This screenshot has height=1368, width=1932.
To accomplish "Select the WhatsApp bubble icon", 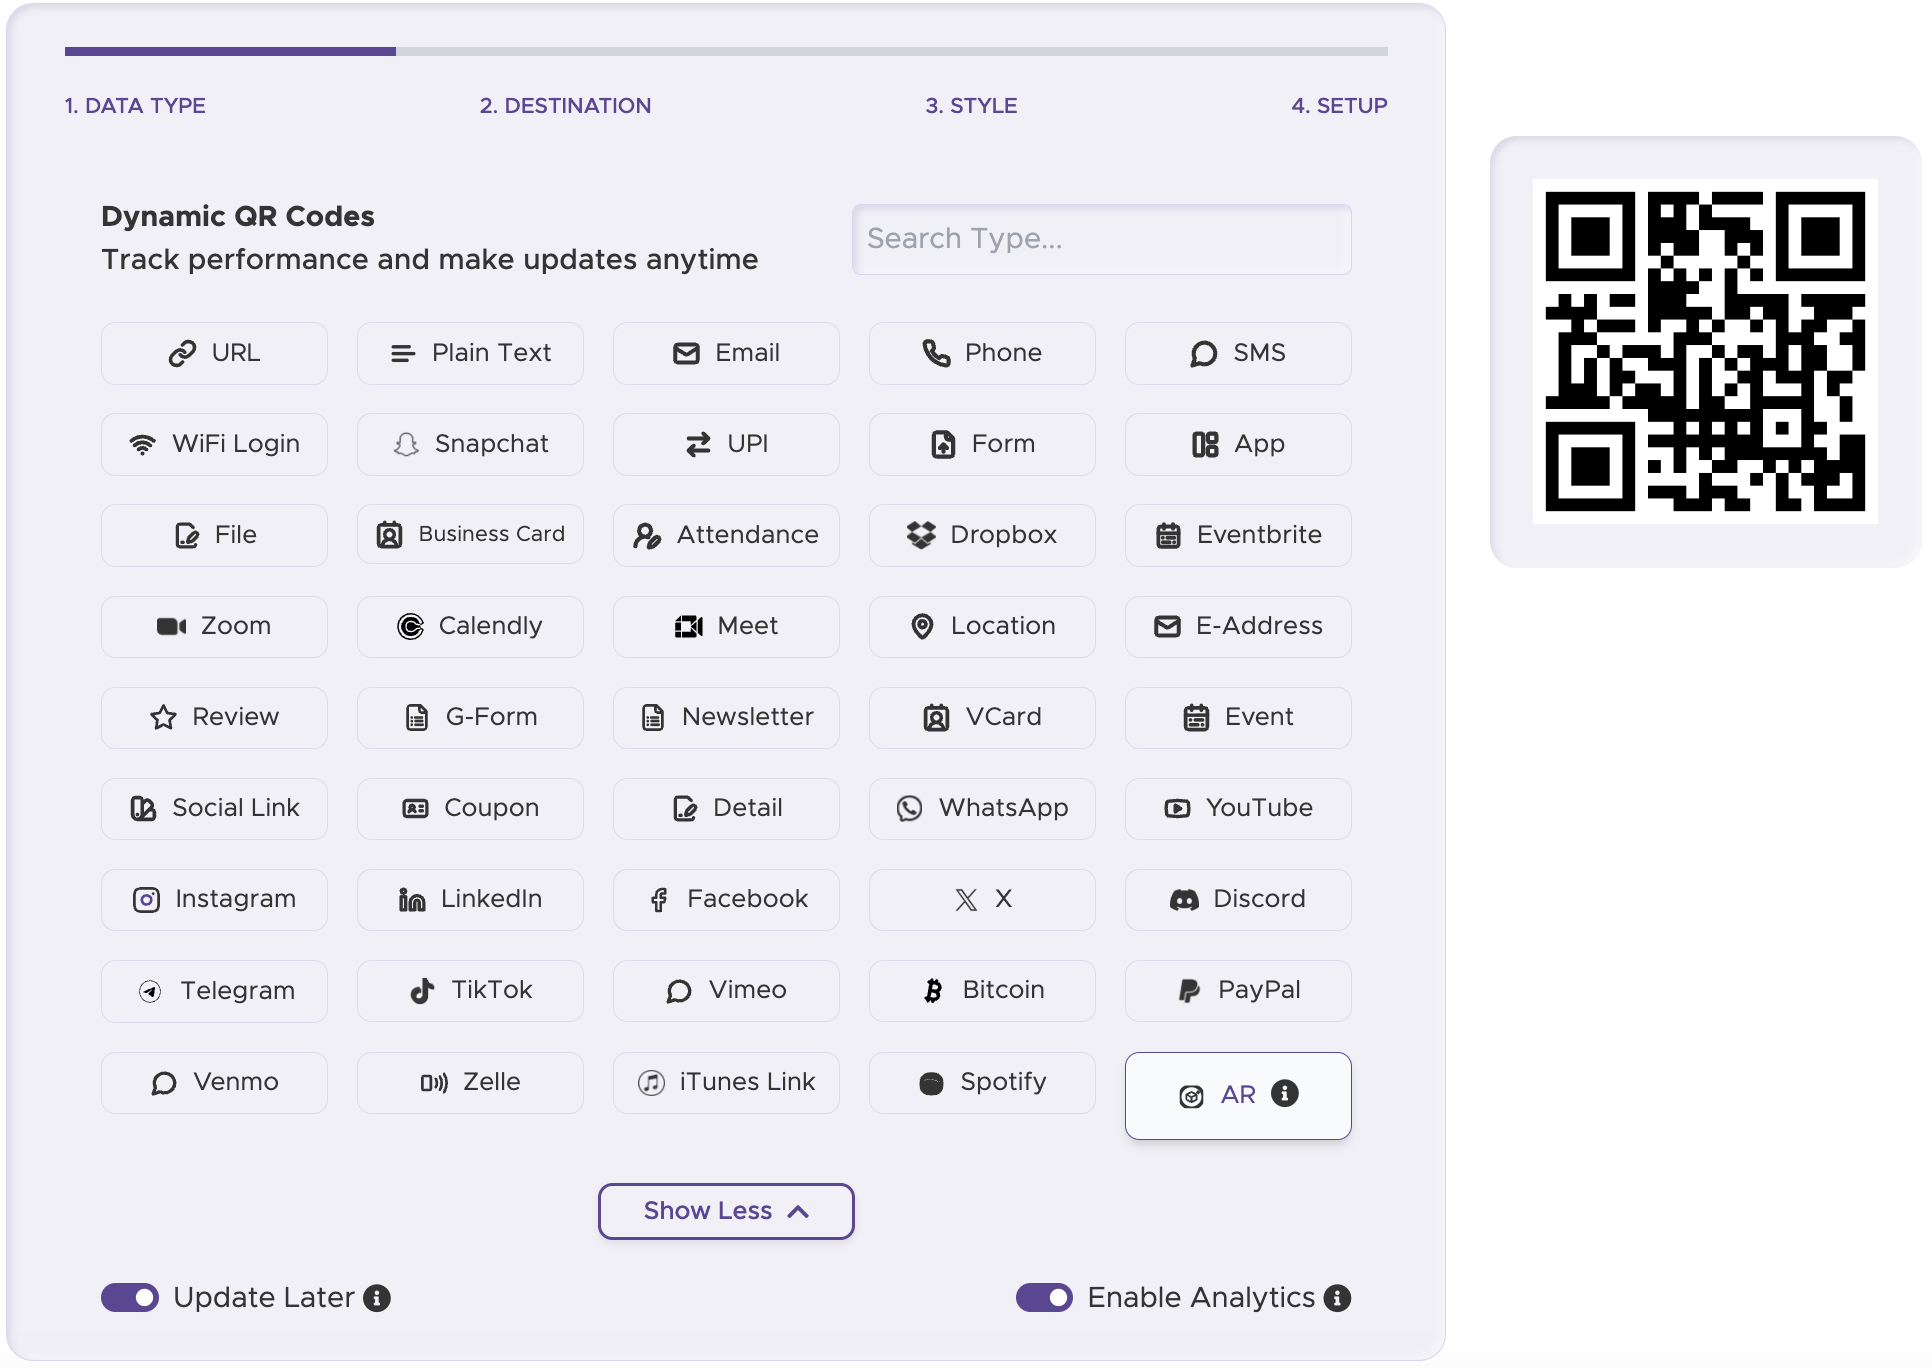I will tap(909, 808).
